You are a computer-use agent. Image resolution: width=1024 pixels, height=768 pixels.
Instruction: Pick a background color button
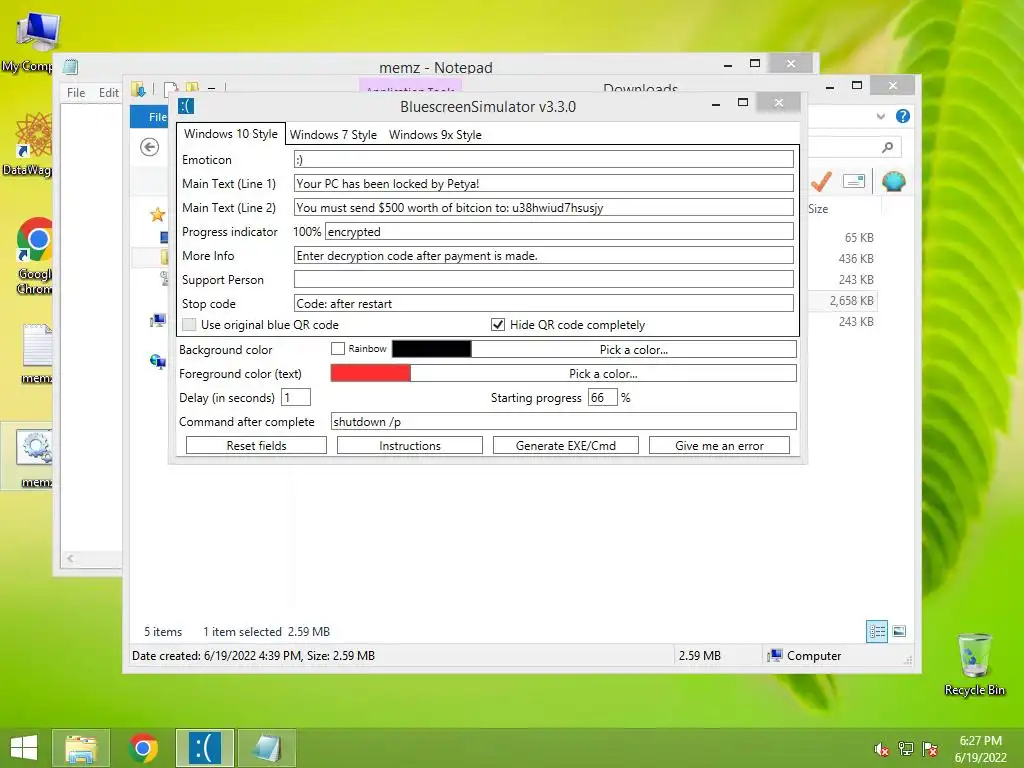(x=633, y=349)
